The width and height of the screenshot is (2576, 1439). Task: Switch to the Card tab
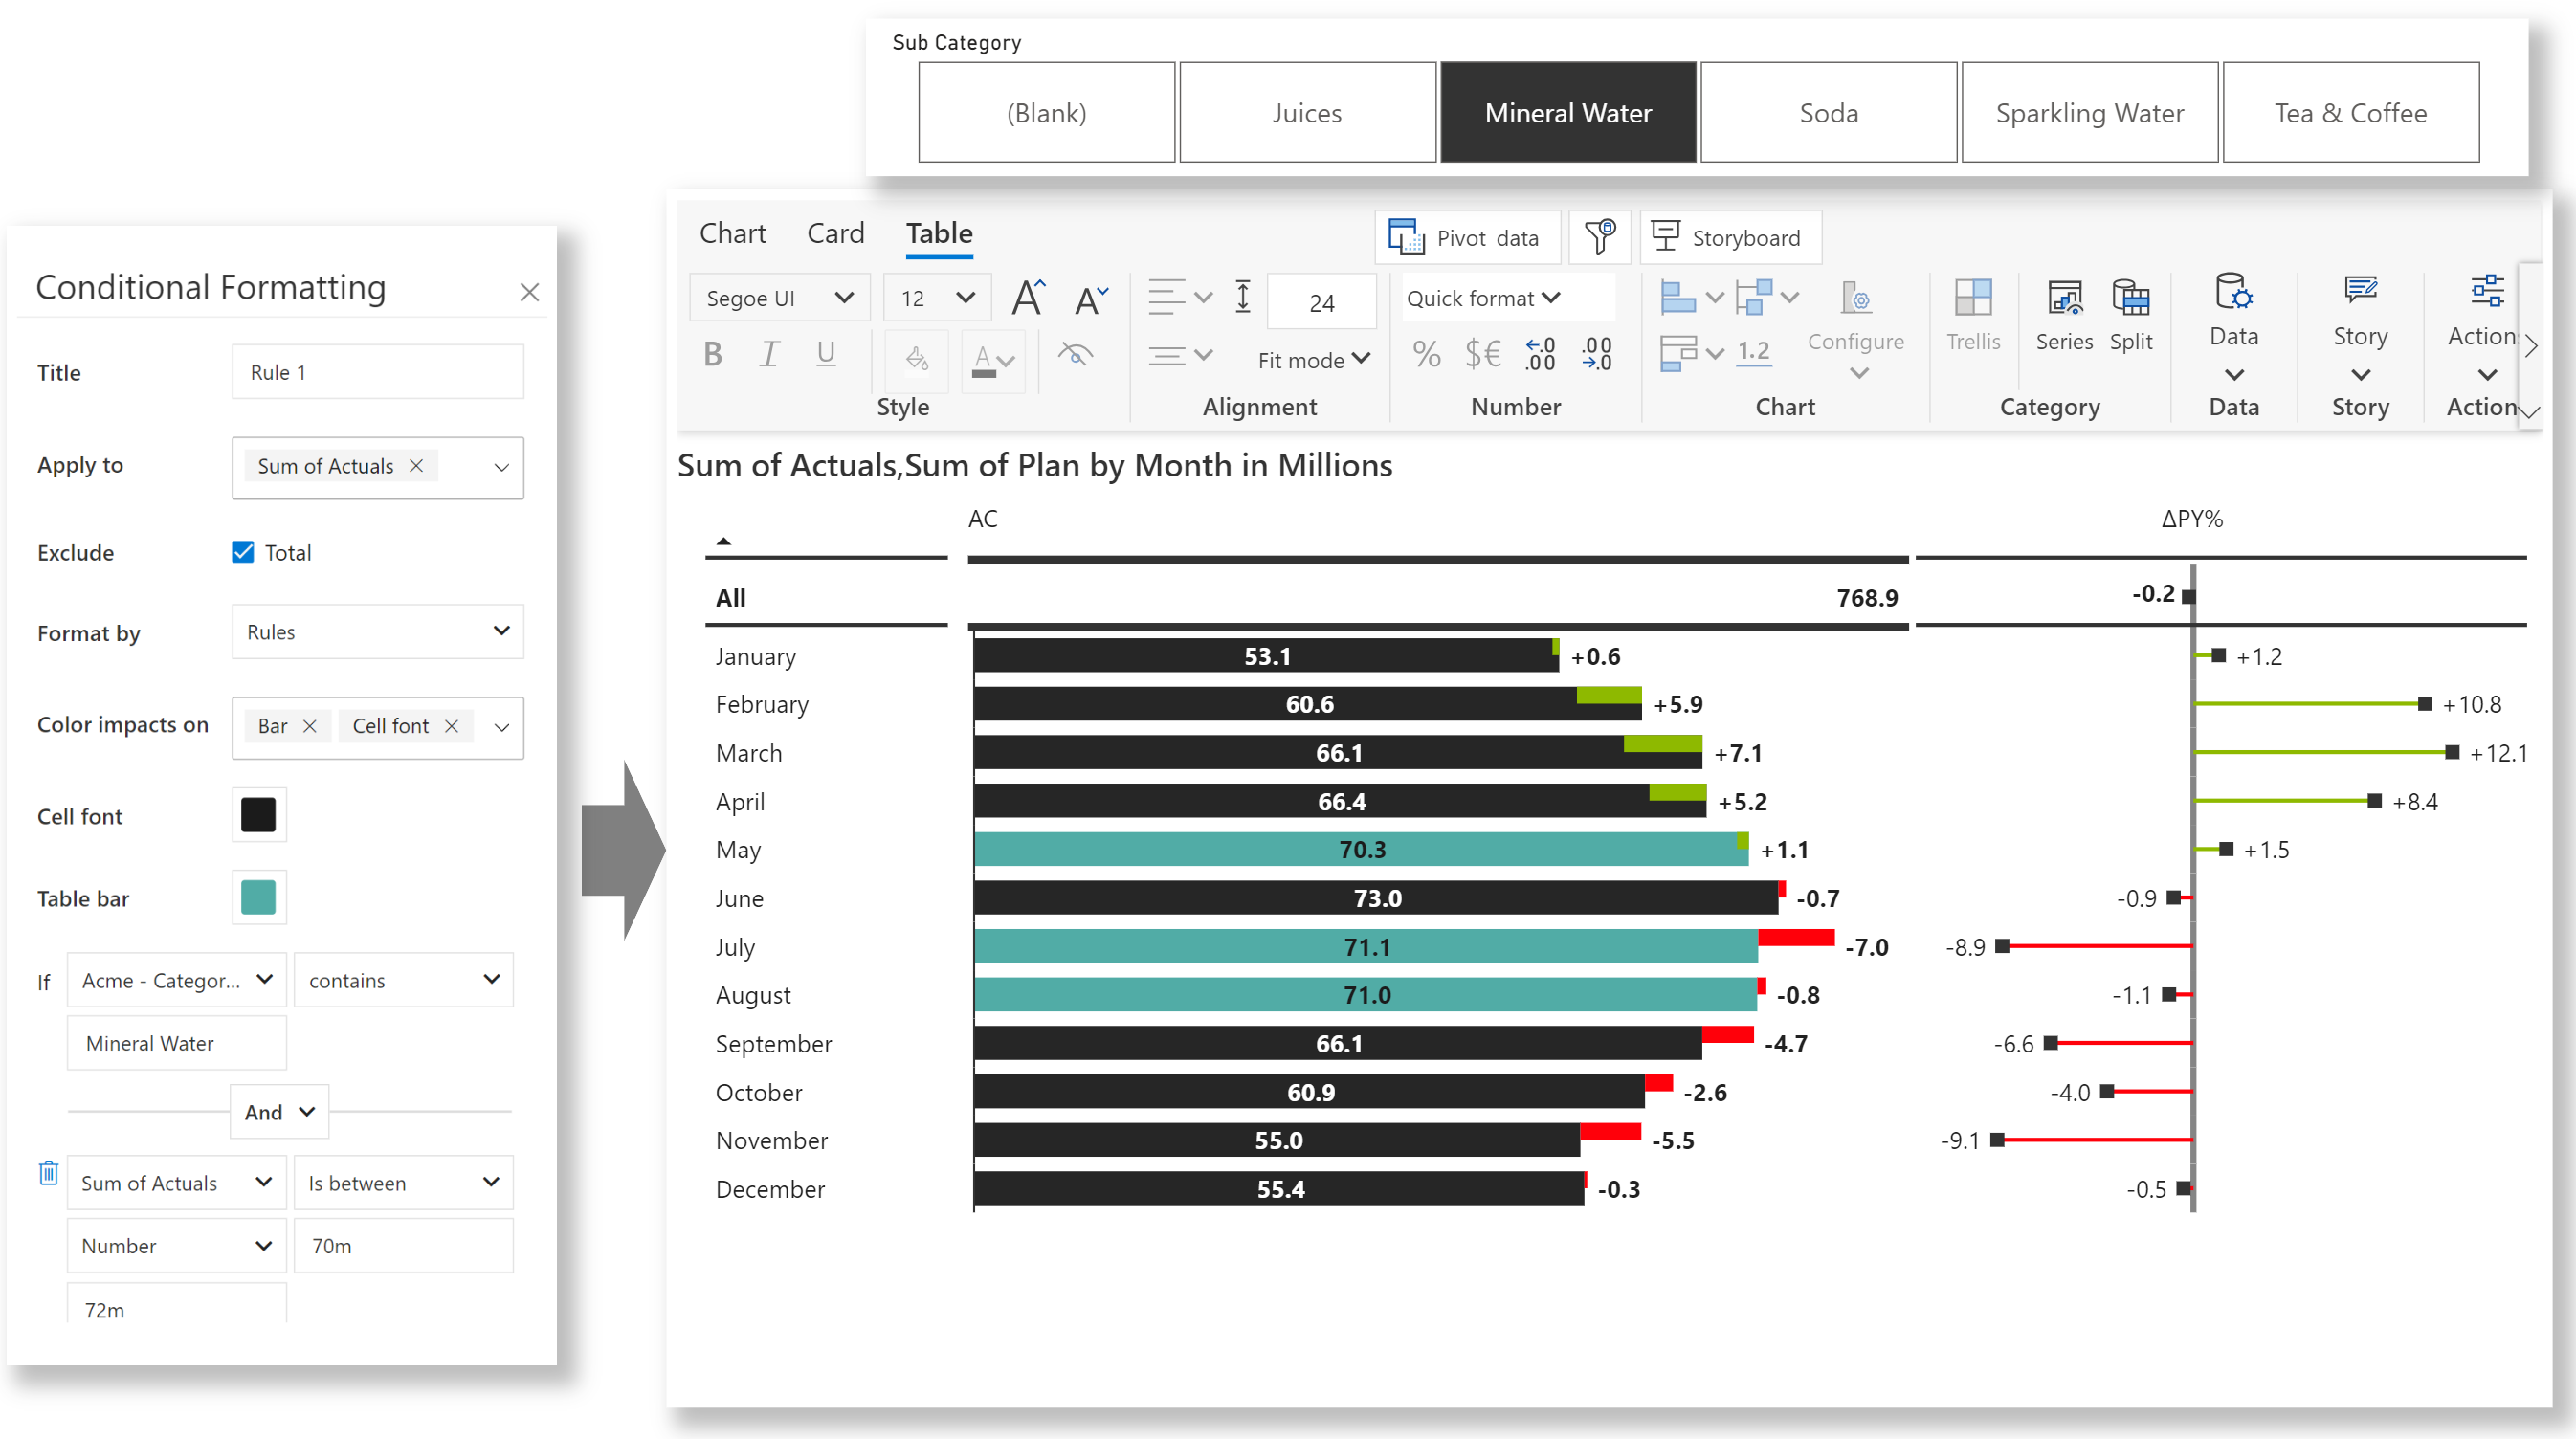coord(835,233)
